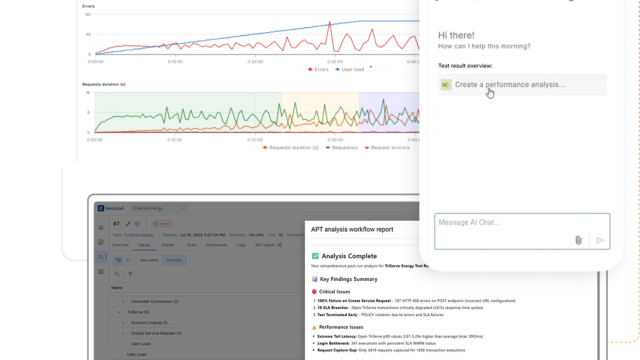Toggle the Counters view button

(x=174, y=260)
